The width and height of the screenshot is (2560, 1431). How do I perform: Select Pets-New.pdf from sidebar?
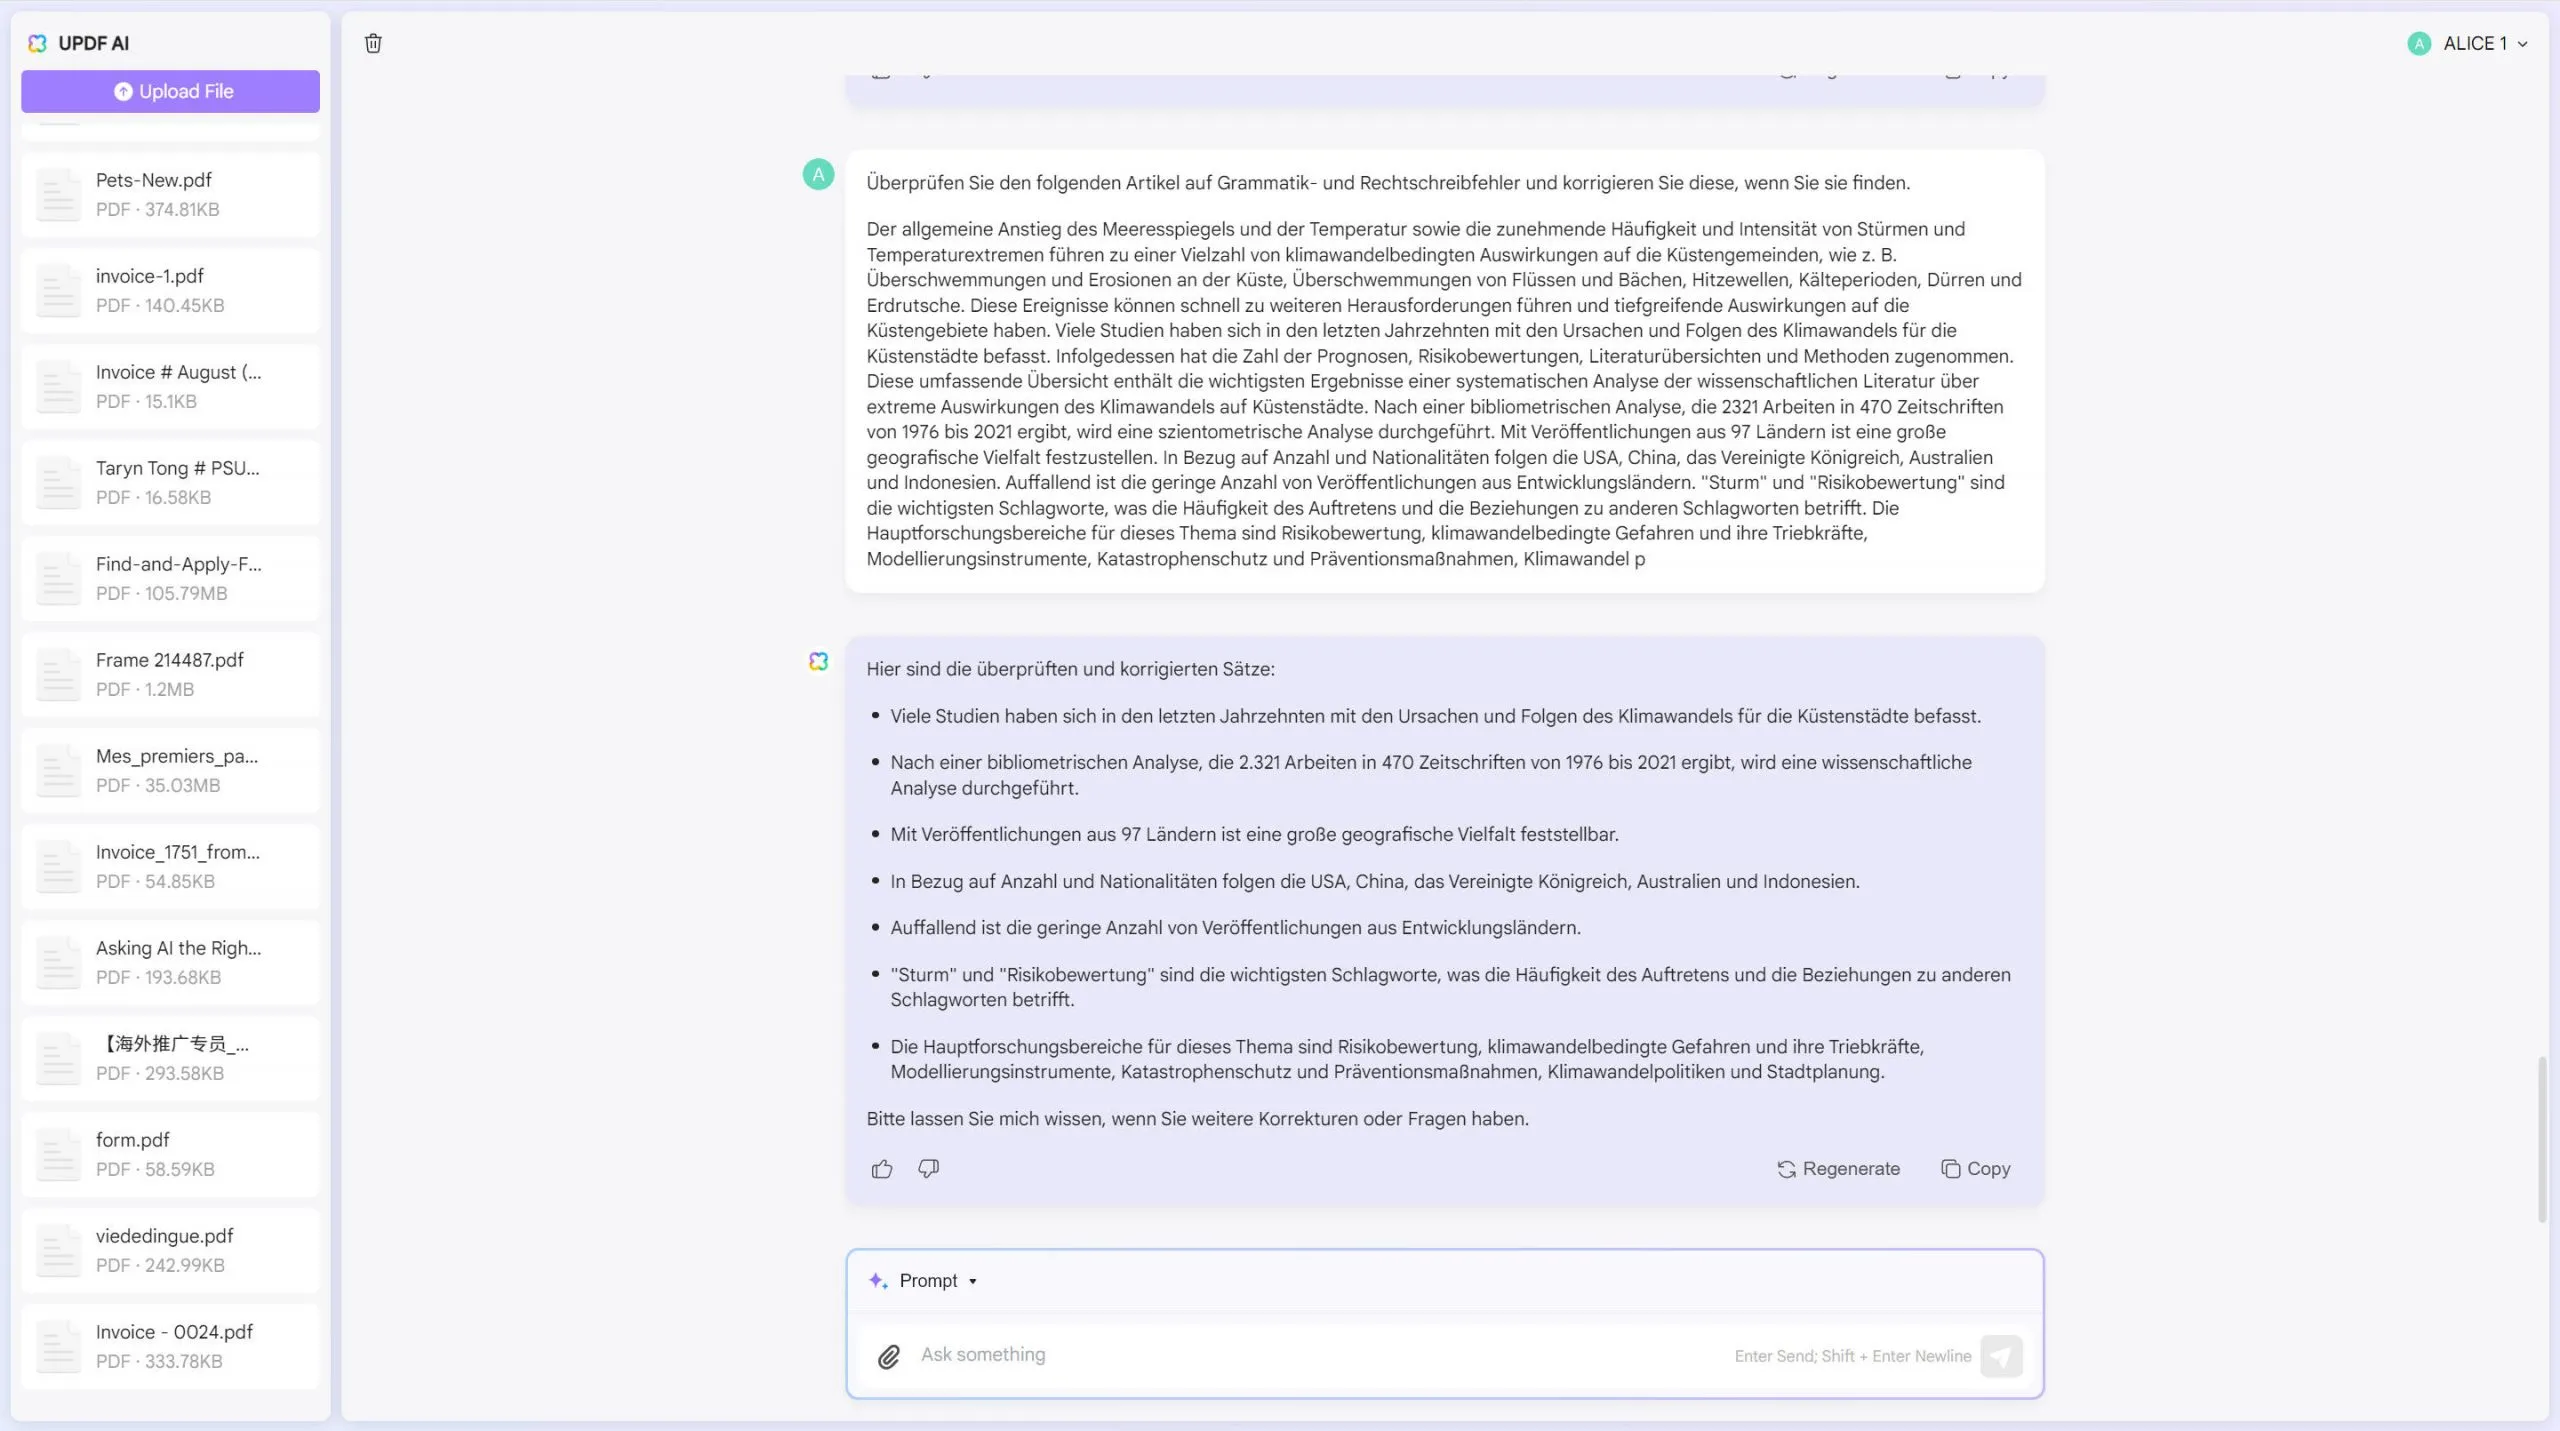click(169, 192)
